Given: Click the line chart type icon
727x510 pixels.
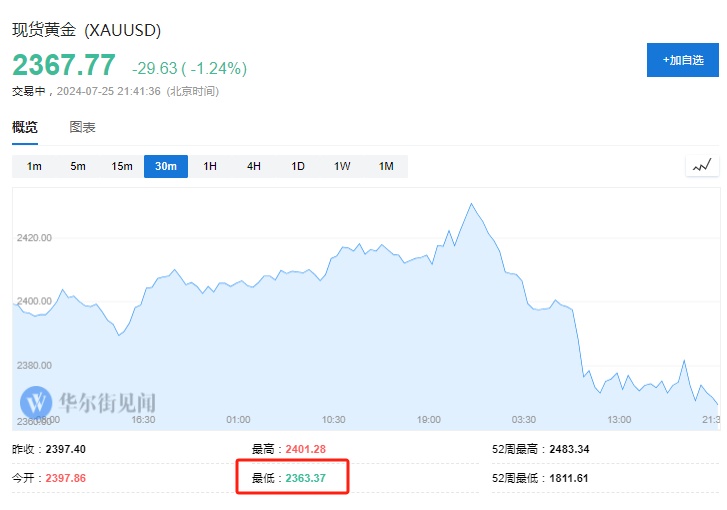Looking at the screenshot, I should click(702, 166).
